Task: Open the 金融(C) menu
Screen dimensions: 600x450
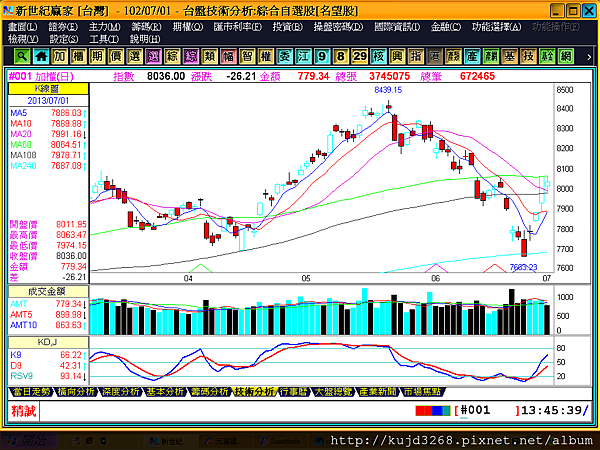Action: [x=445, y=27]
